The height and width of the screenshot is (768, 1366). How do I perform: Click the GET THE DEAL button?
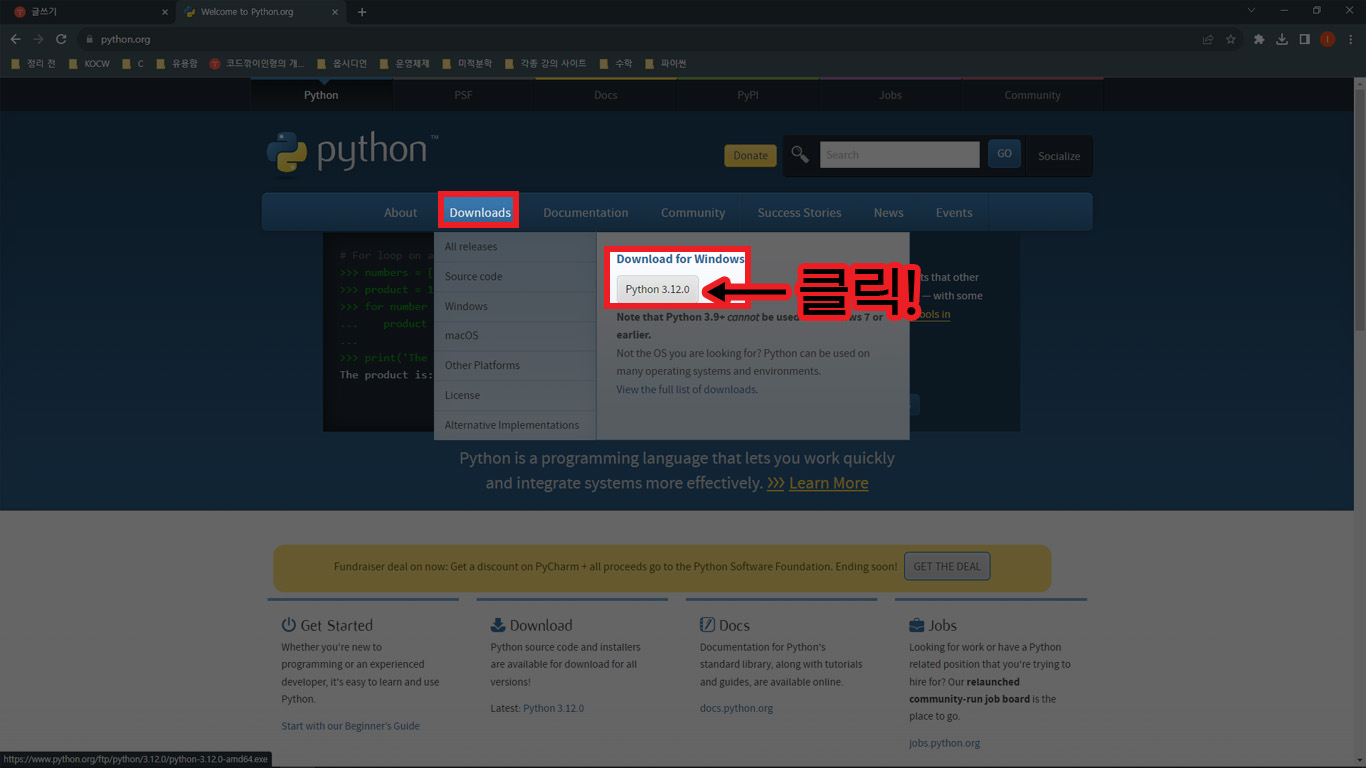click(947, 566)
